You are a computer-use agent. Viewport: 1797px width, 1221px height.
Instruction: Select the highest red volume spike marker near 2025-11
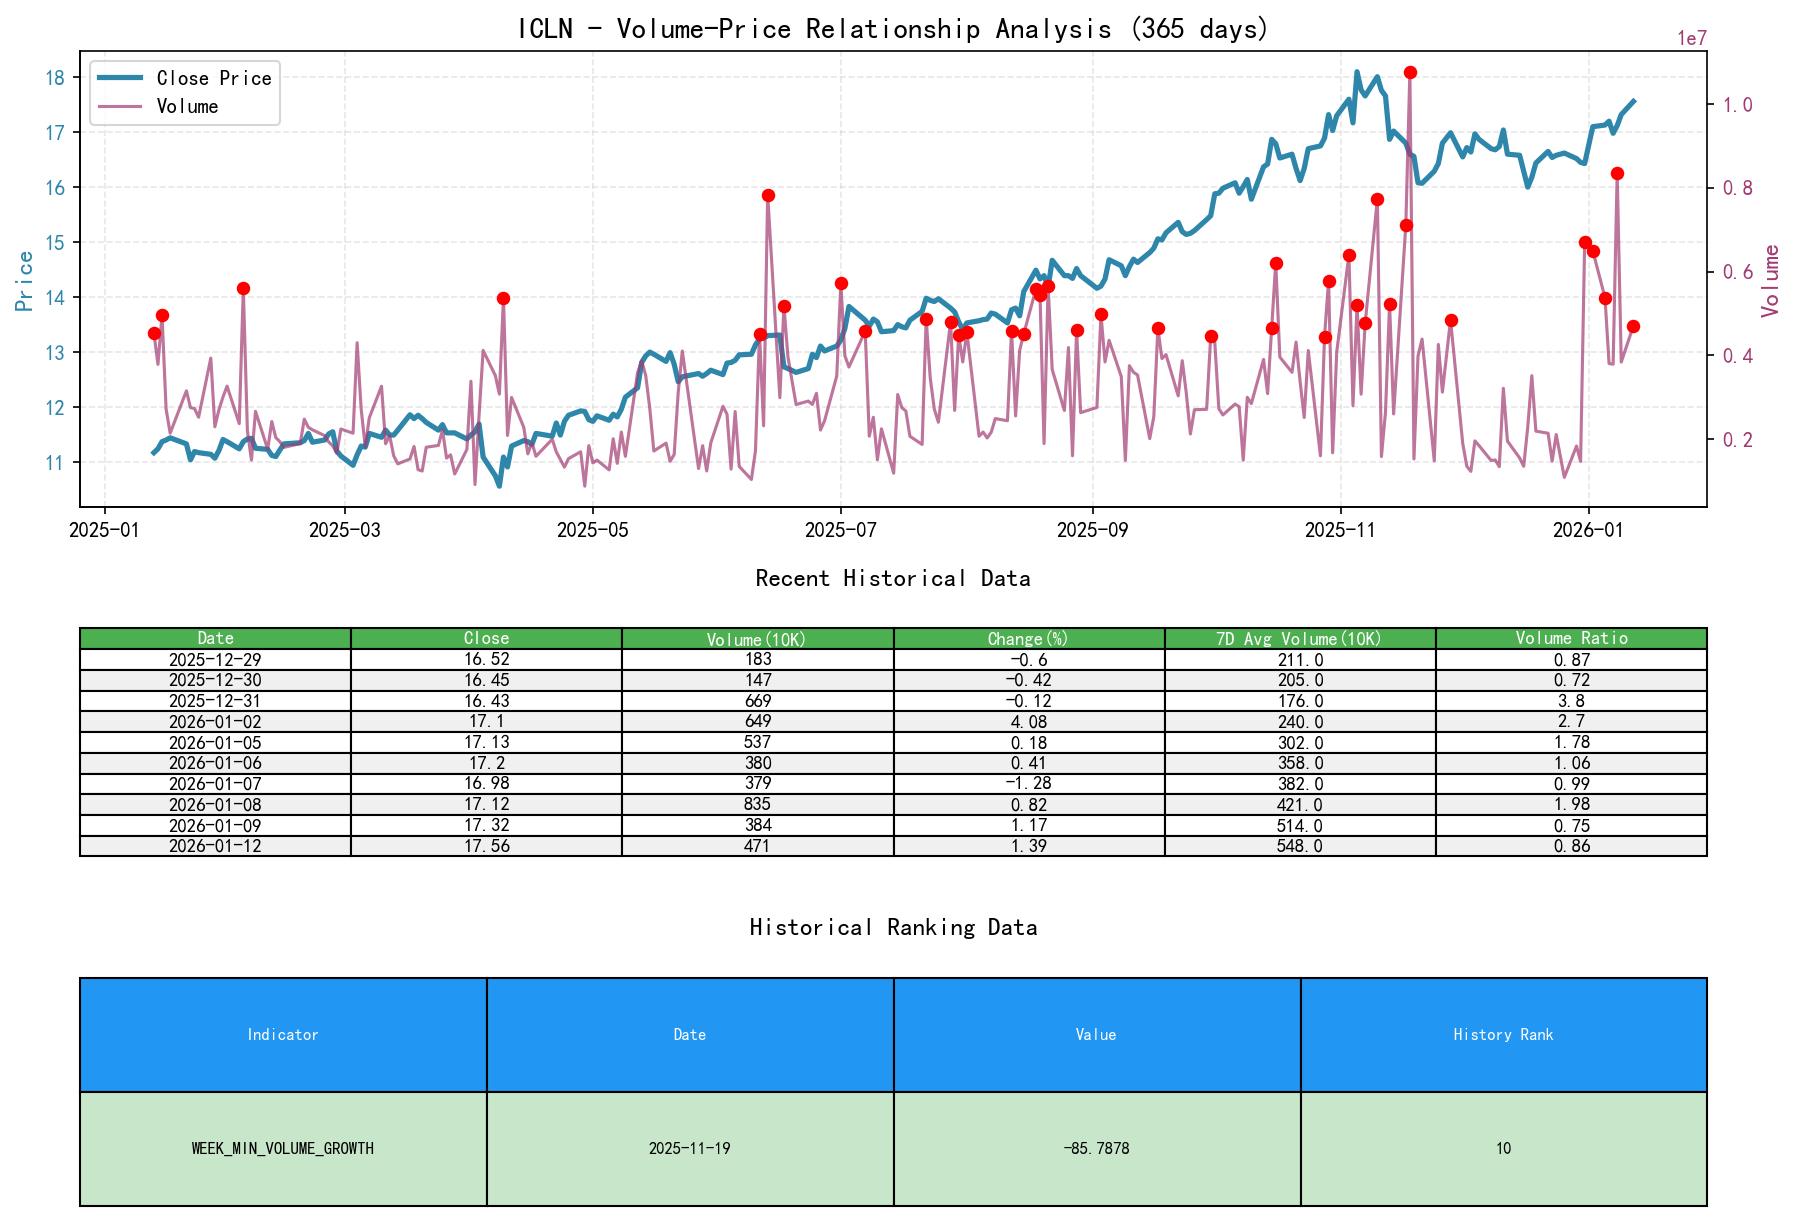pos(1410,71)
